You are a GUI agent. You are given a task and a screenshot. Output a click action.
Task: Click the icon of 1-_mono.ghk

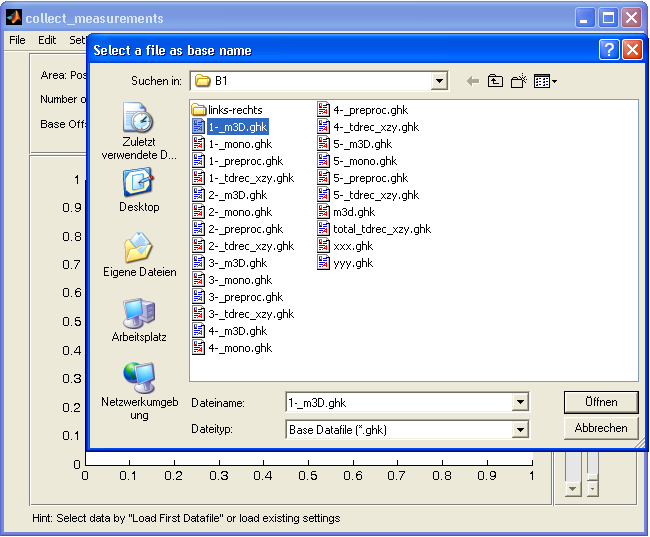pos(199,144)
